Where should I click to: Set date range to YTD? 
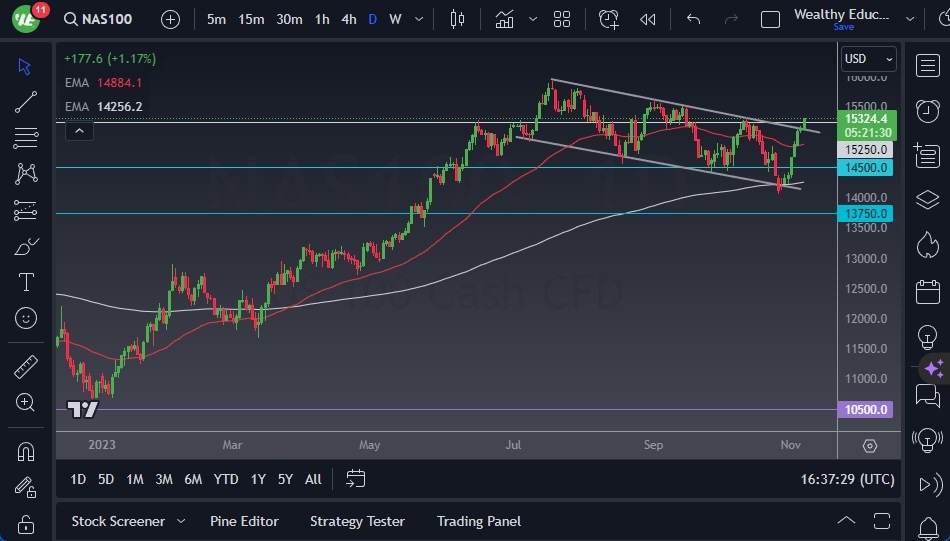[x=226, y=479]
